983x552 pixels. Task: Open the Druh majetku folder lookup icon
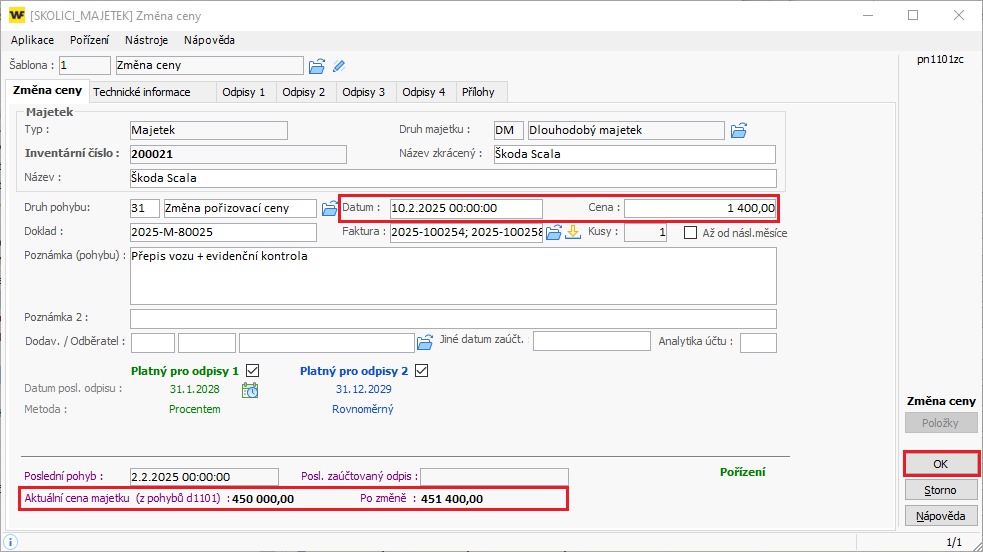tap(739, 130)
